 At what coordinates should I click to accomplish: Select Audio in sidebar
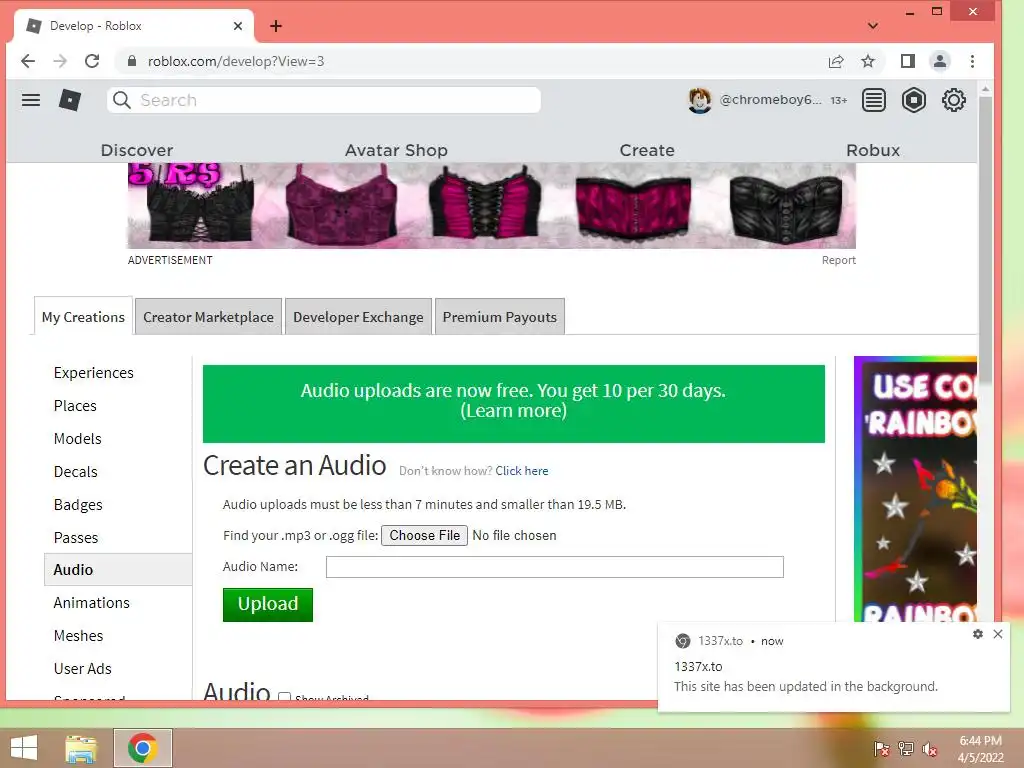coord(118,569)
